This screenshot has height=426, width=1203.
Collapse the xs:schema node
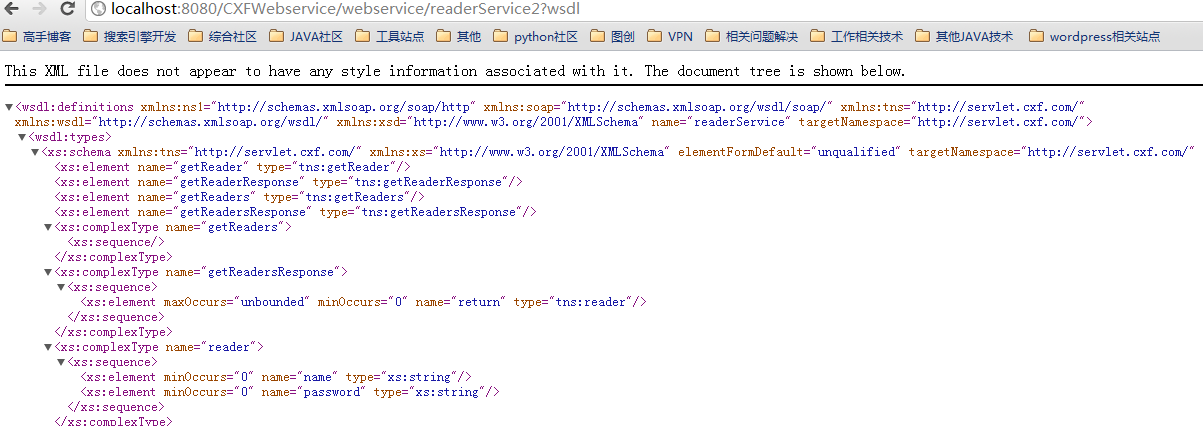click(36, 152)
